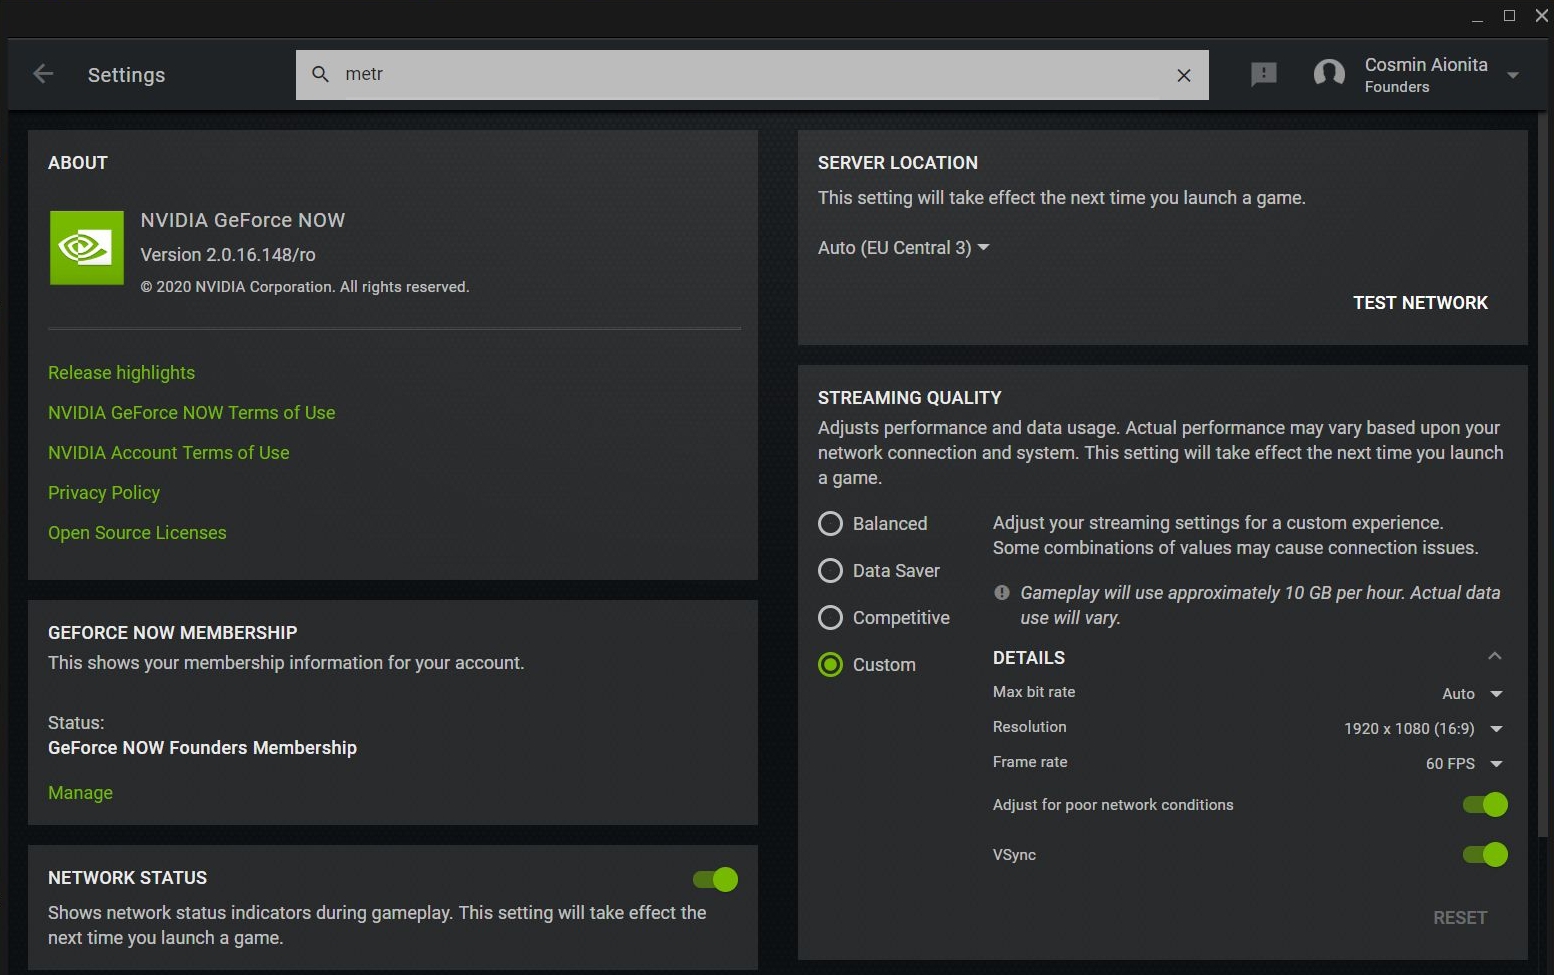This screenshot has height=975, width=1554.
Task: Clear the search field with X
Action: (x=1184, y=75)
